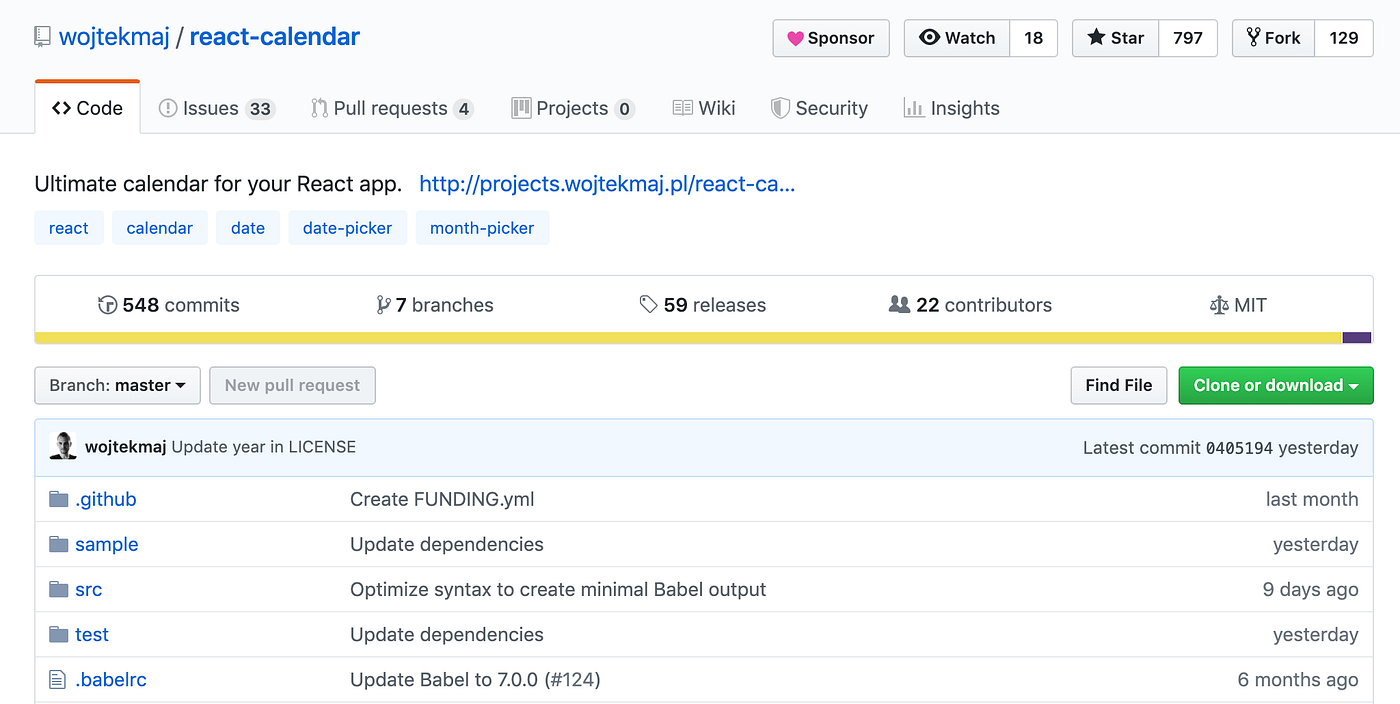Click the purple language bar segment
1400x704 pixels.
pyautogui.click(x=1357, y=338)
